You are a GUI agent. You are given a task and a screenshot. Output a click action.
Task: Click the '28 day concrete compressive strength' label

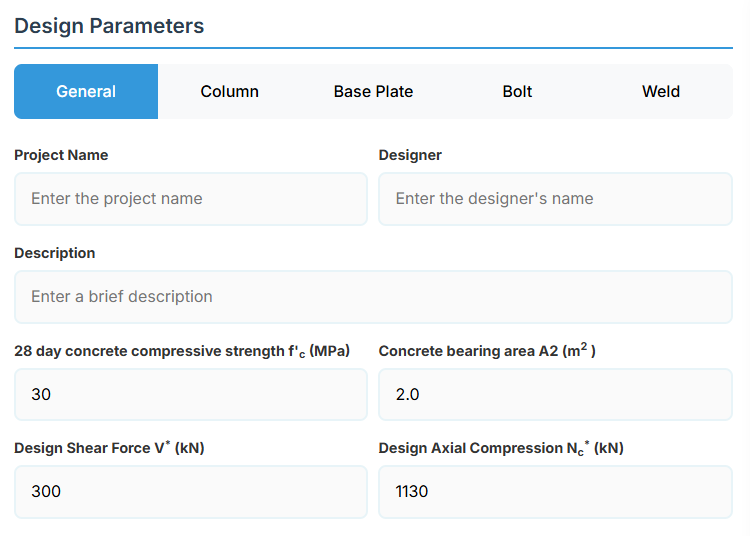tap(182, 351)
